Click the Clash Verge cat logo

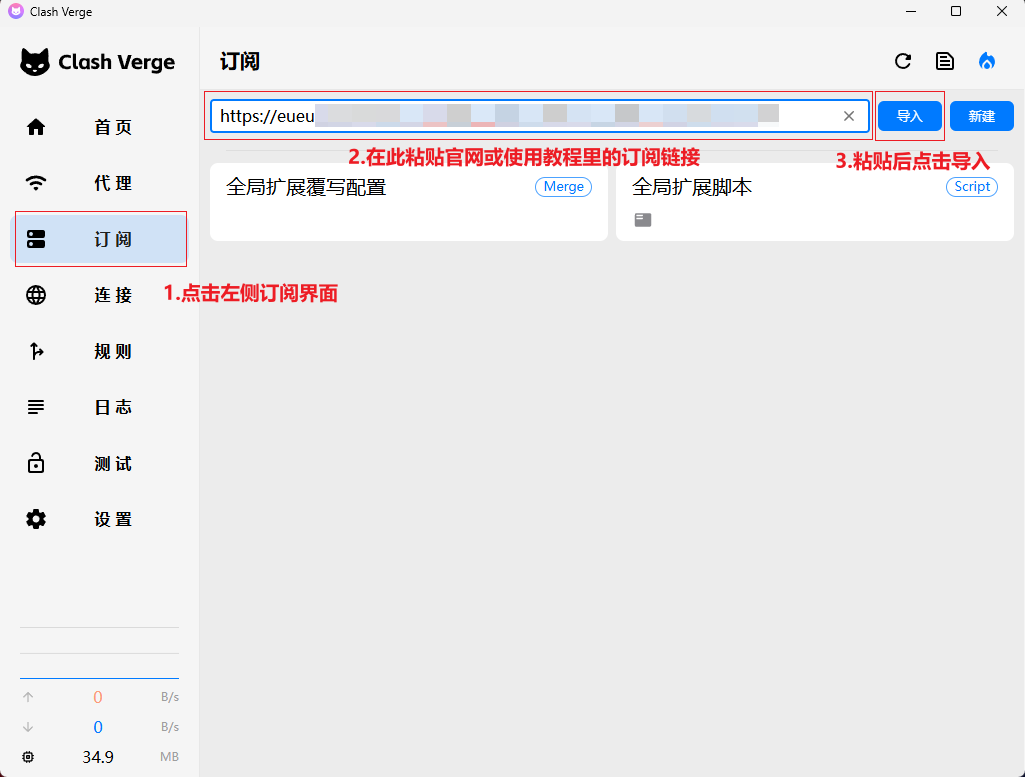pos(35,62)
